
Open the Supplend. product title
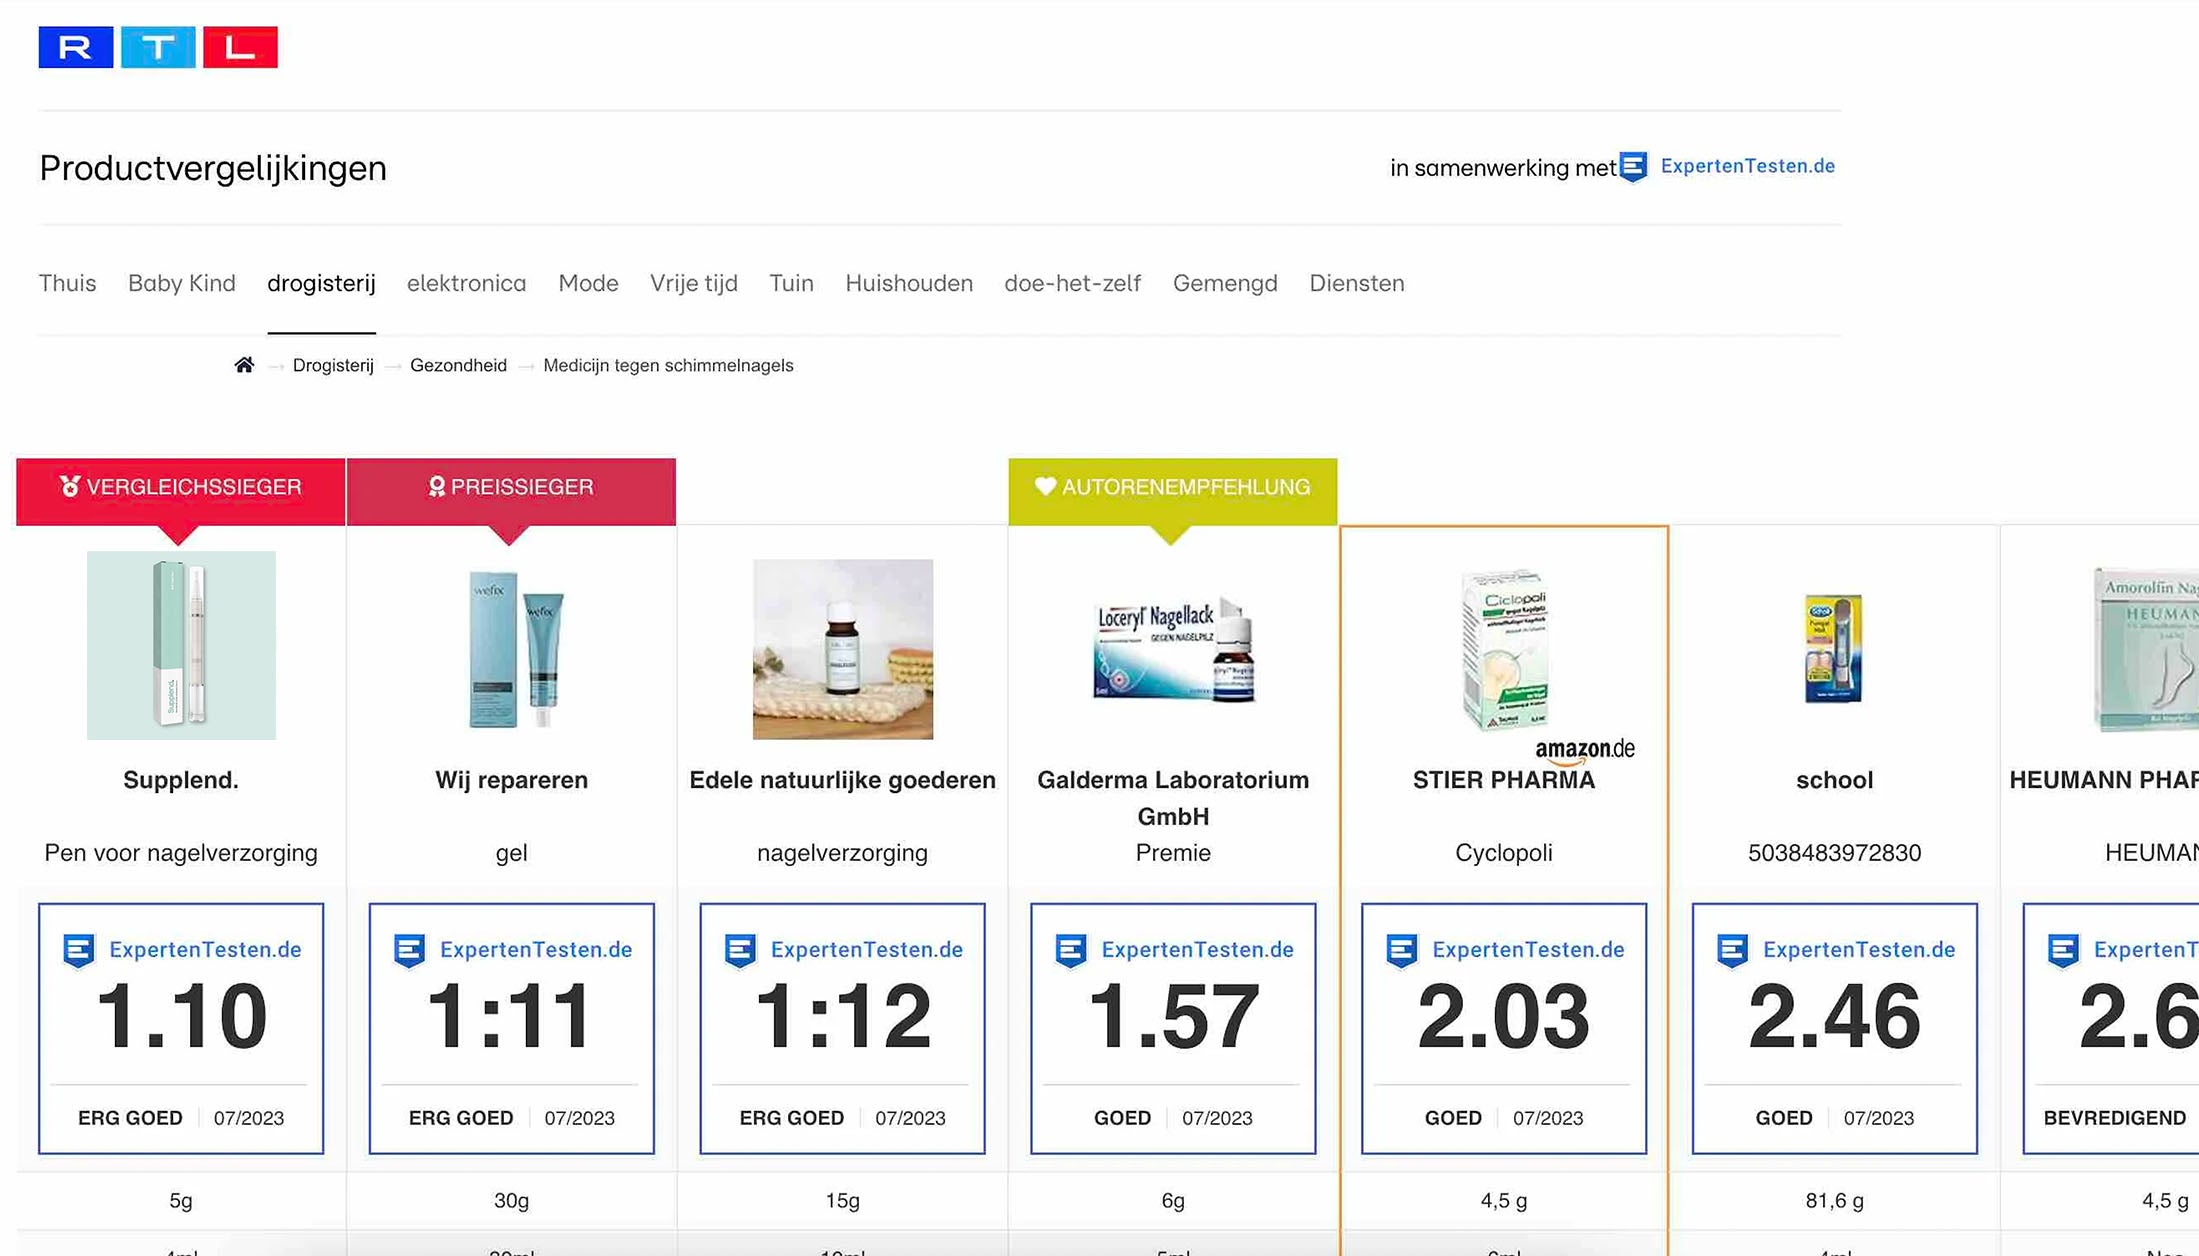[181, 780]
